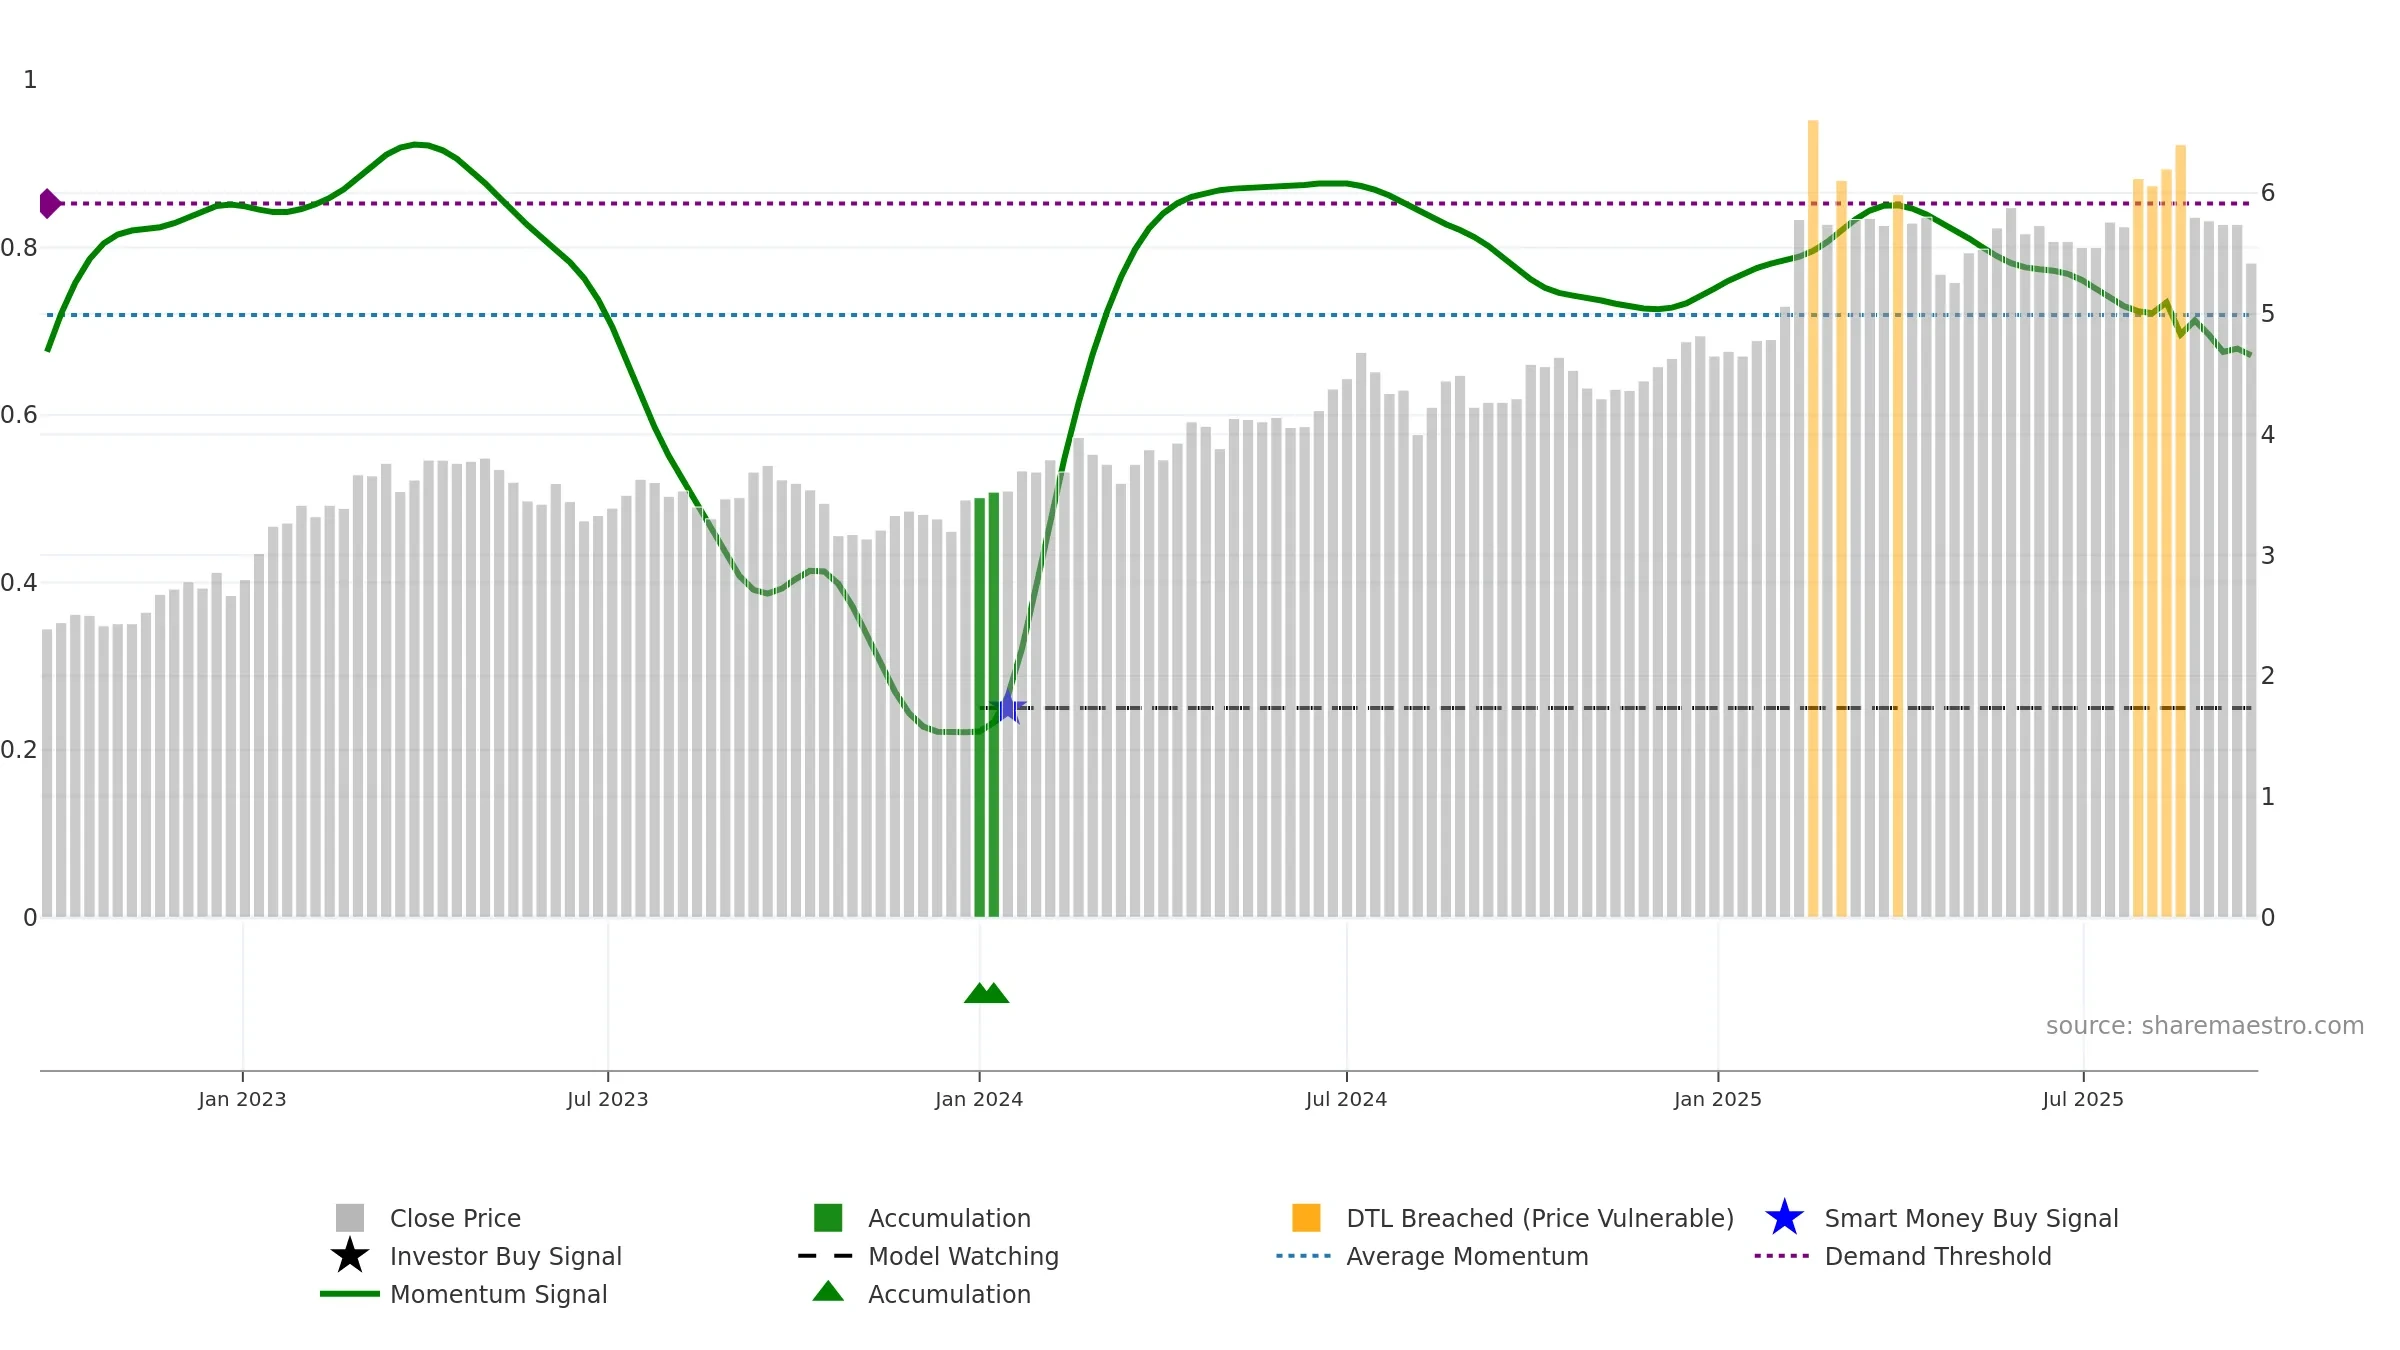
Task: Click the Jan 2024 axis label
Action: click(979, 1100)
